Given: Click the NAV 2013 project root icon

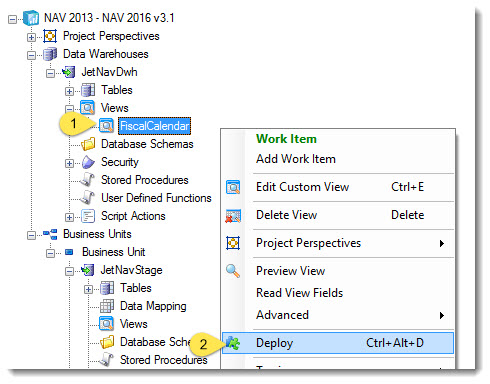Looking at the screenshot, I should pyautogui.click(x=31, y=18).
